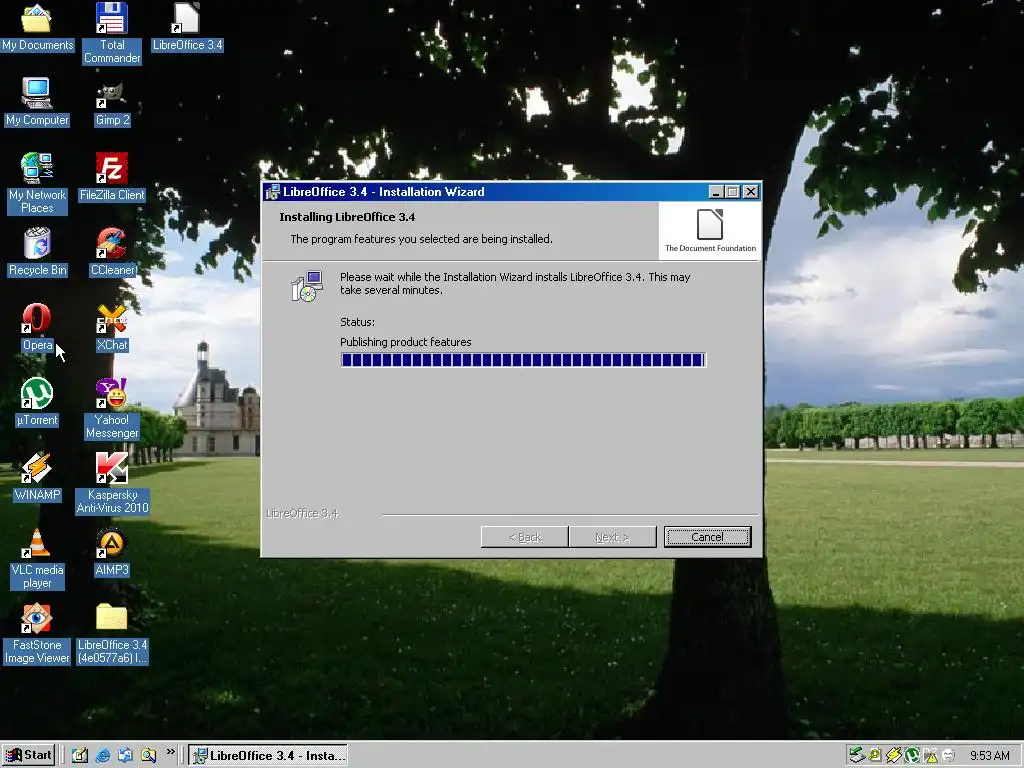Click the installation progress bar

tap(523, 360)
